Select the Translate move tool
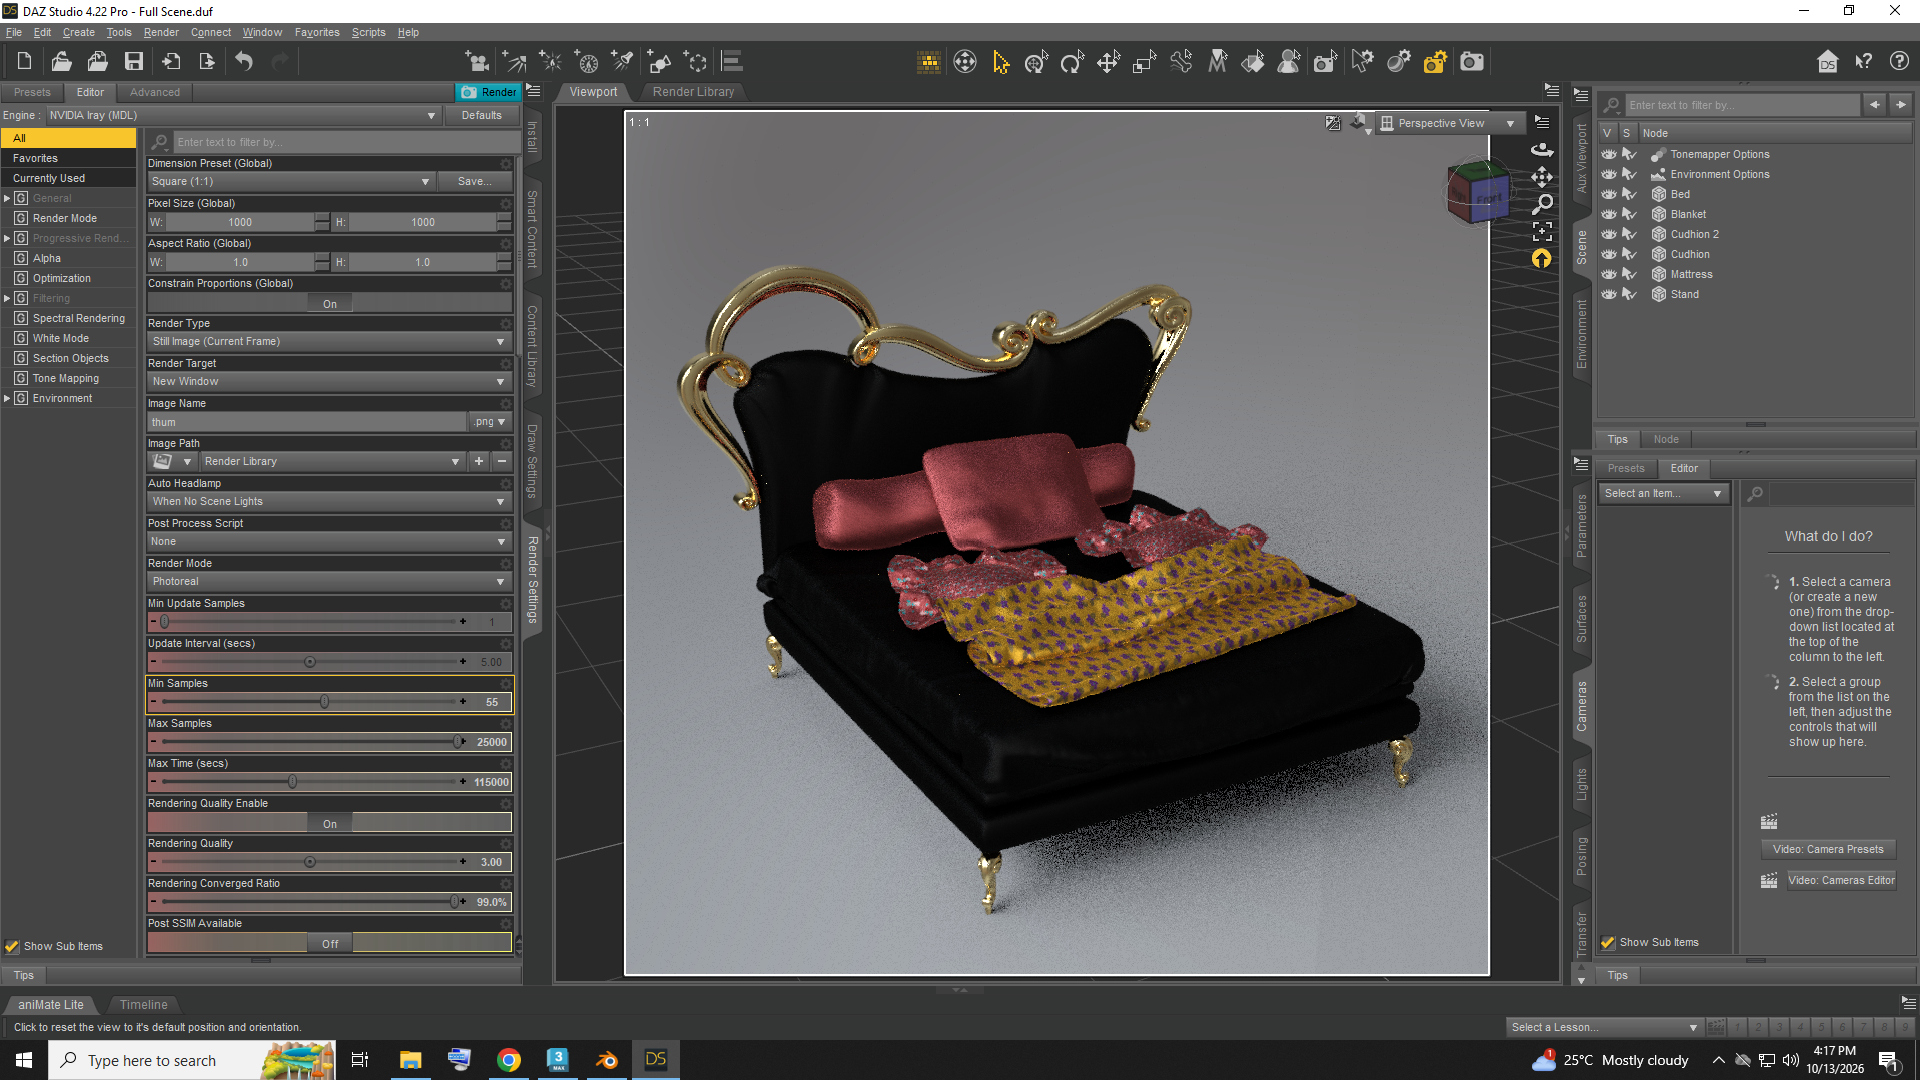Viewport: 1920px width, 1080px height. pos(1108,62)
